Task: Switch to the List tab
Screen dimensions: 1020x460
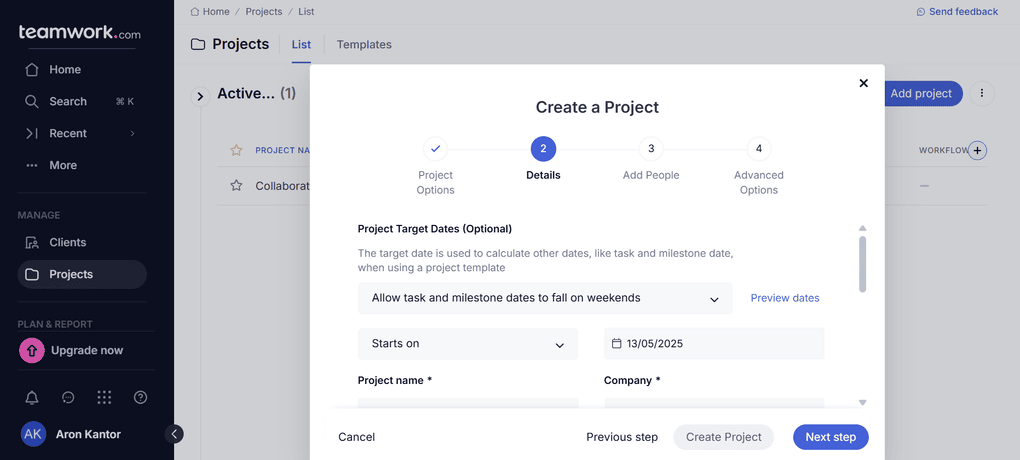Action: 301,45
